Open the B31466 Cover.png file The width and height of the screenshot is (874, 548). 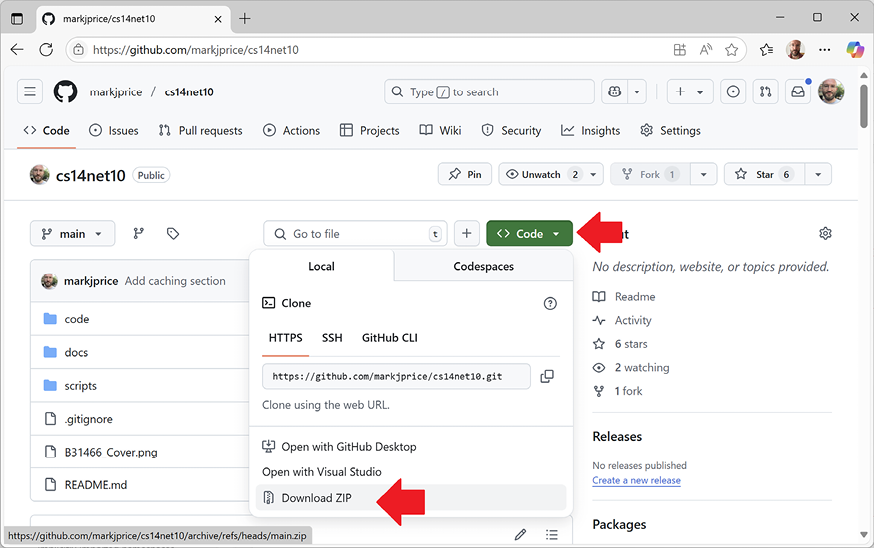coord(111,452)
